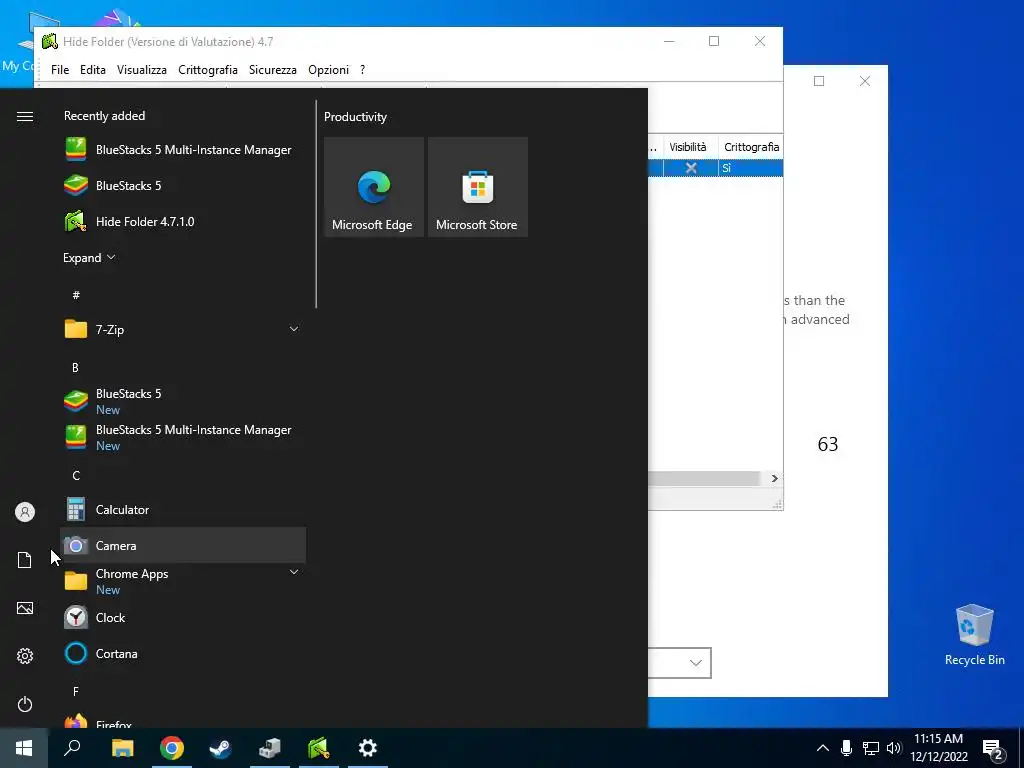
Task: Open File Explorer from taskbar
Action: coord(122,748)
